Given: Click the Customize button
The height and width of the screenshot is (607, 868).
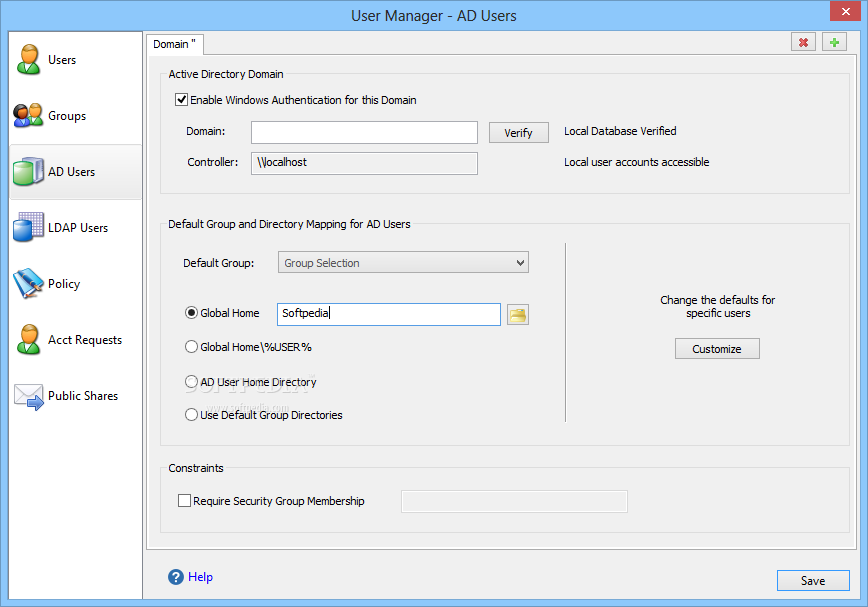Looking at the screenshot, I should tap(717, 349).
